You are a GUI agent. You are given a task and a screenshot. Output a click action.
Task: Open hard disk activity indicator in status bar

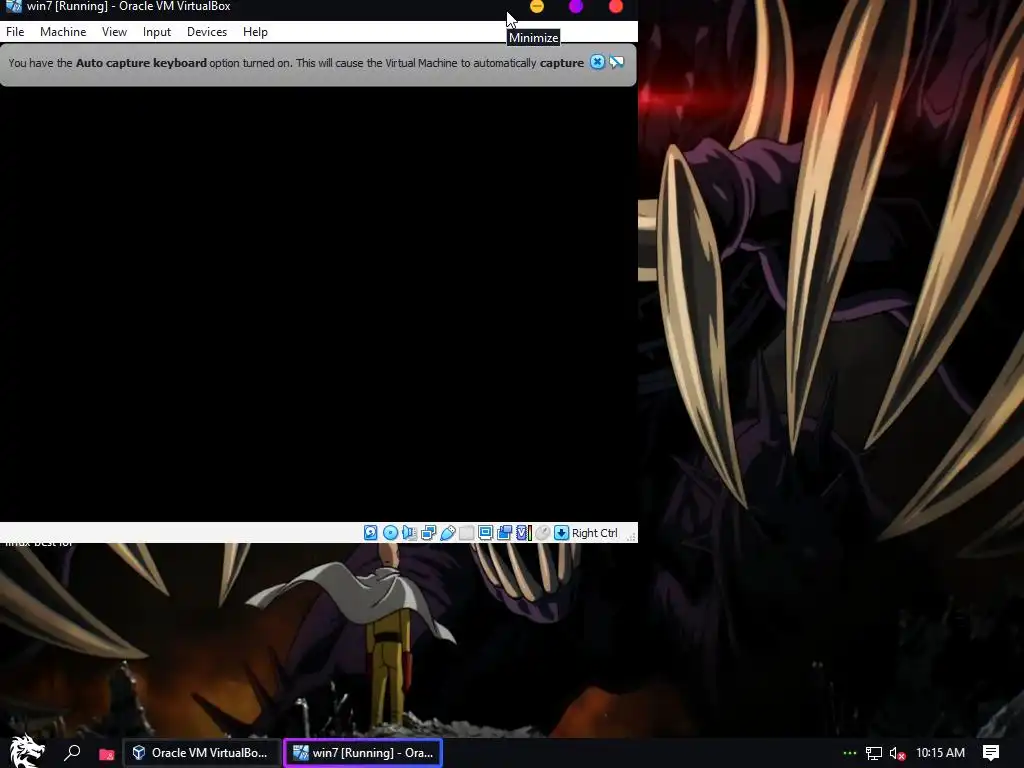click(x=370, y=533)
